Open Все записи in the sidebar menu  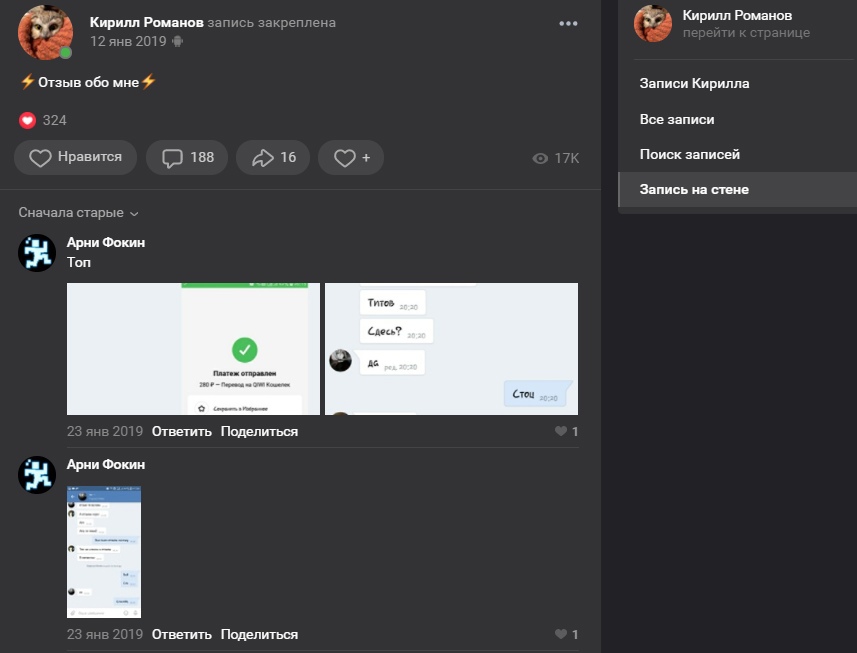pyautogui.click(x=677, y=119)
